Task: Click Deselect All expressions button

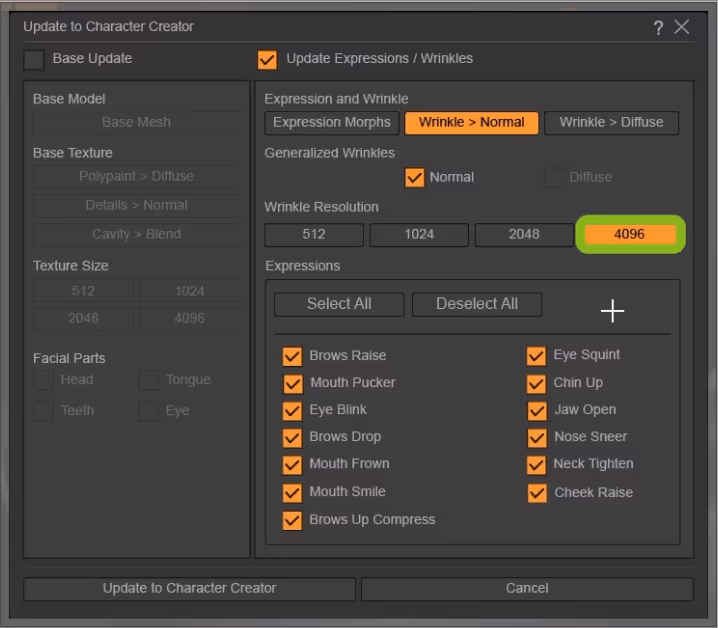Action: [x=477, y=304]
